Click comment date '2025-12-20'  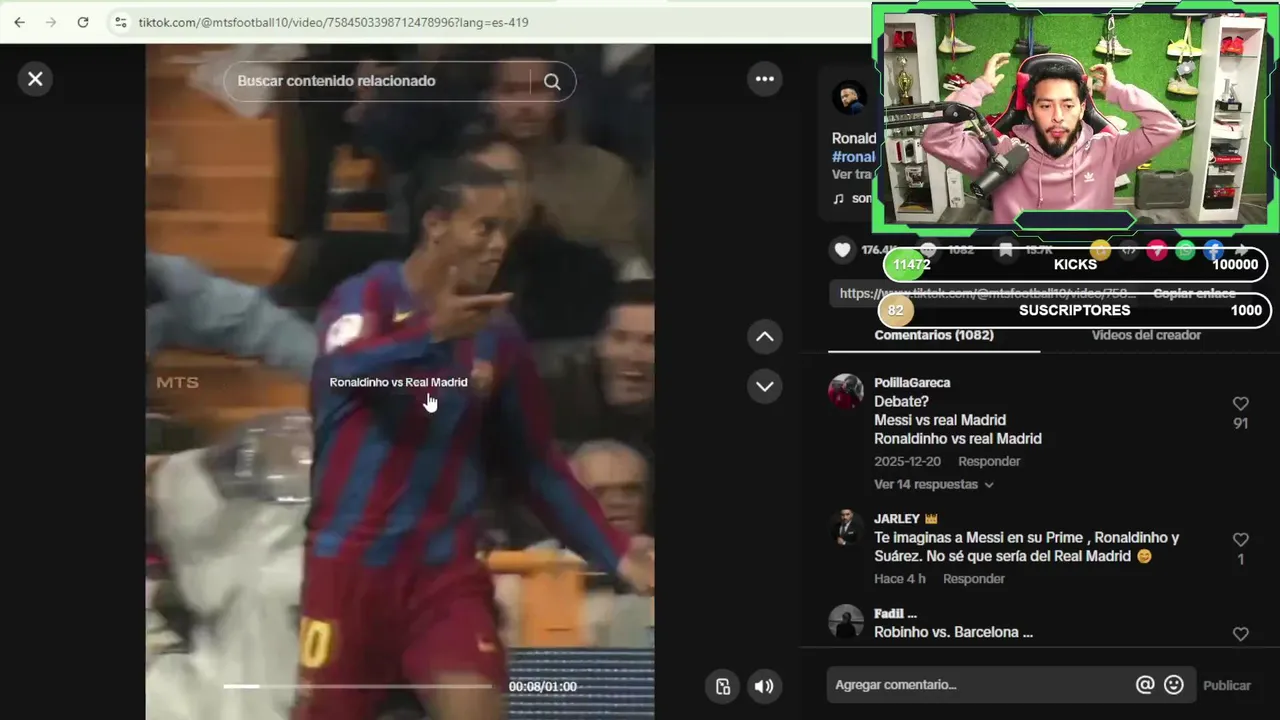click(907, 461)
